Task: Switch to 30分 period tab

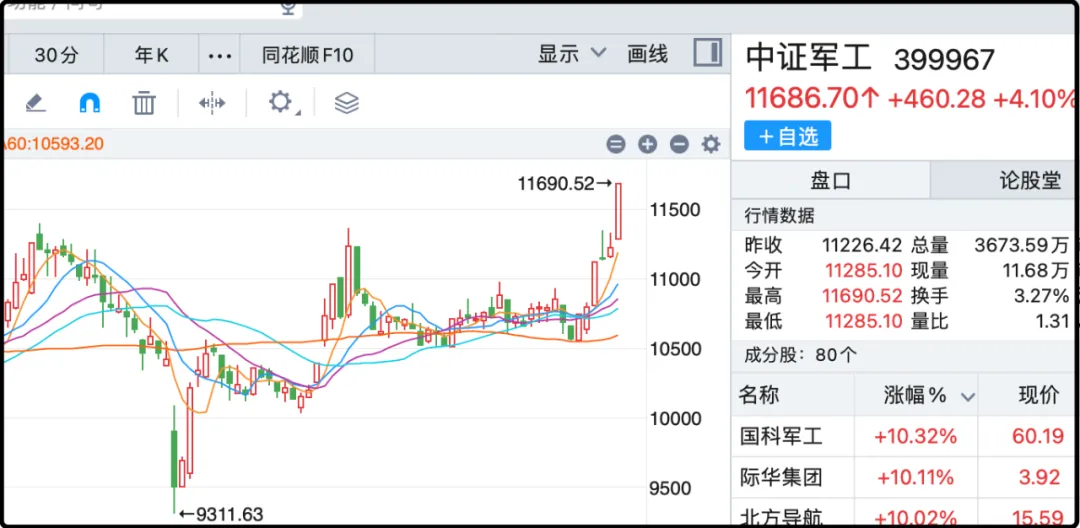Action: (x=56, y=54)
